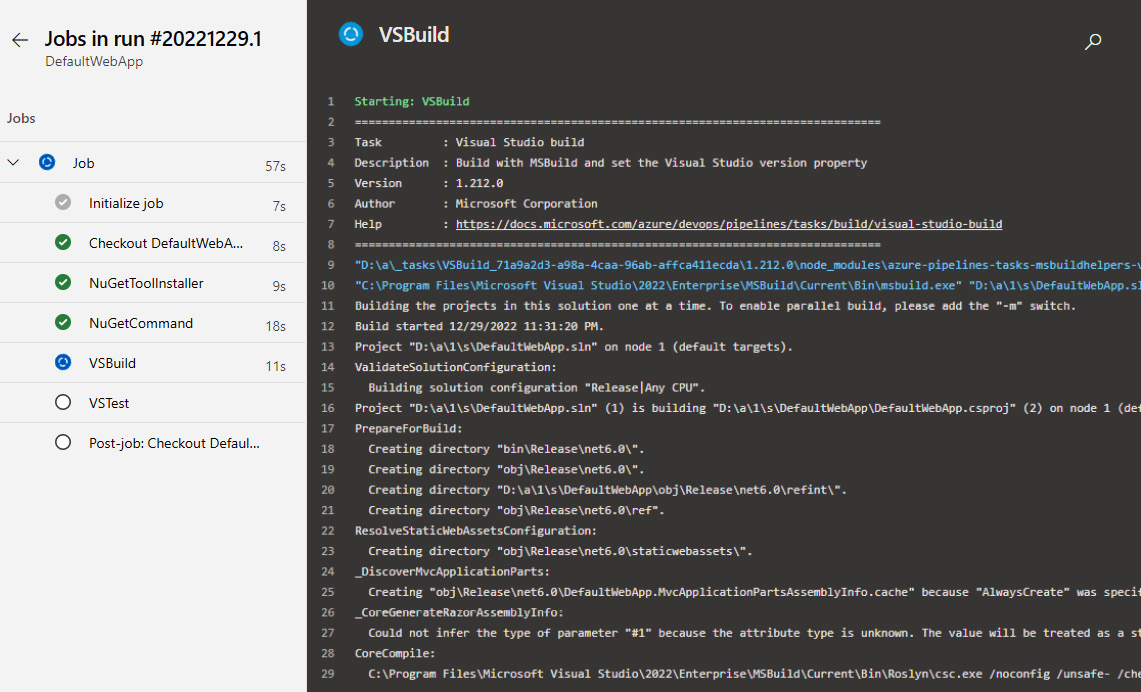Click the 'Description : Build with MSBuild' log line
The image size is (1141, 692).
coord(611,162)
